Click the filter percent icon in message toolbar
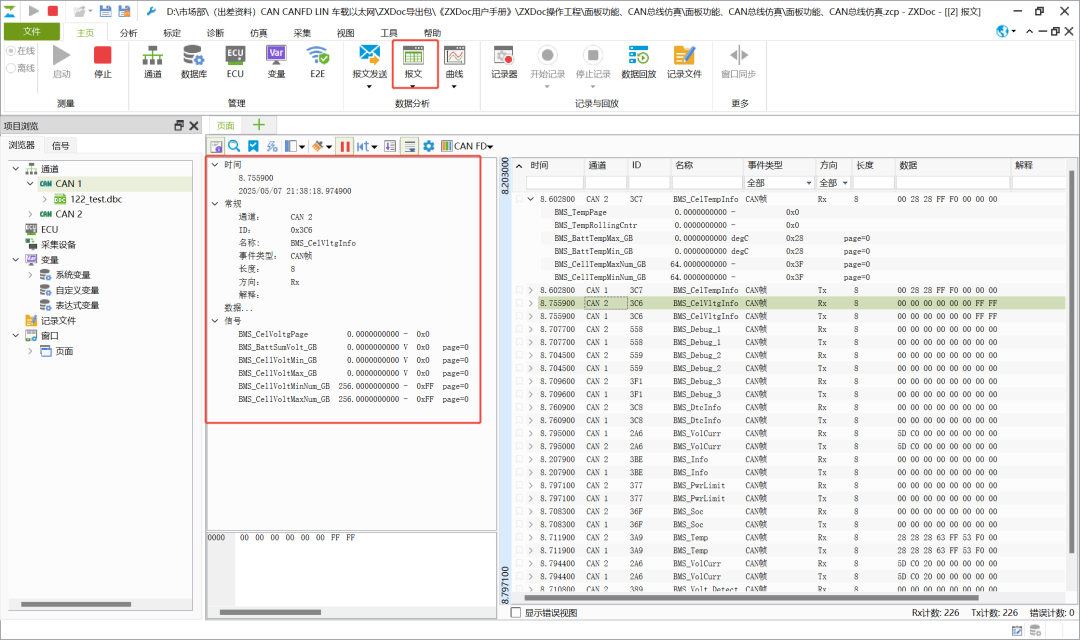Viewport: 1080px width, 640px height. [x=272, y=146]
